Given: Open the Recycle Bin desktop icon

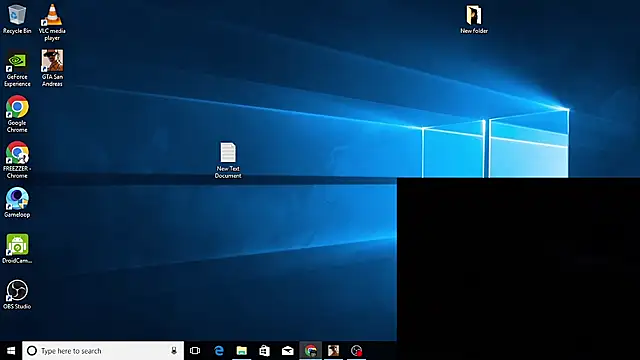Looking at the screenshot, I should [17, 20].
